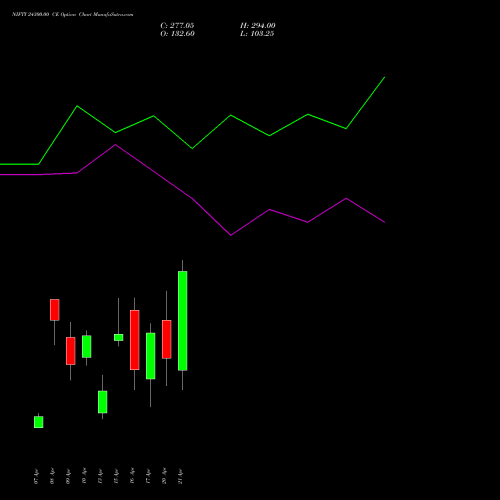
Task: Click the 08 Apr date label
Action: [x=52, y=476]
